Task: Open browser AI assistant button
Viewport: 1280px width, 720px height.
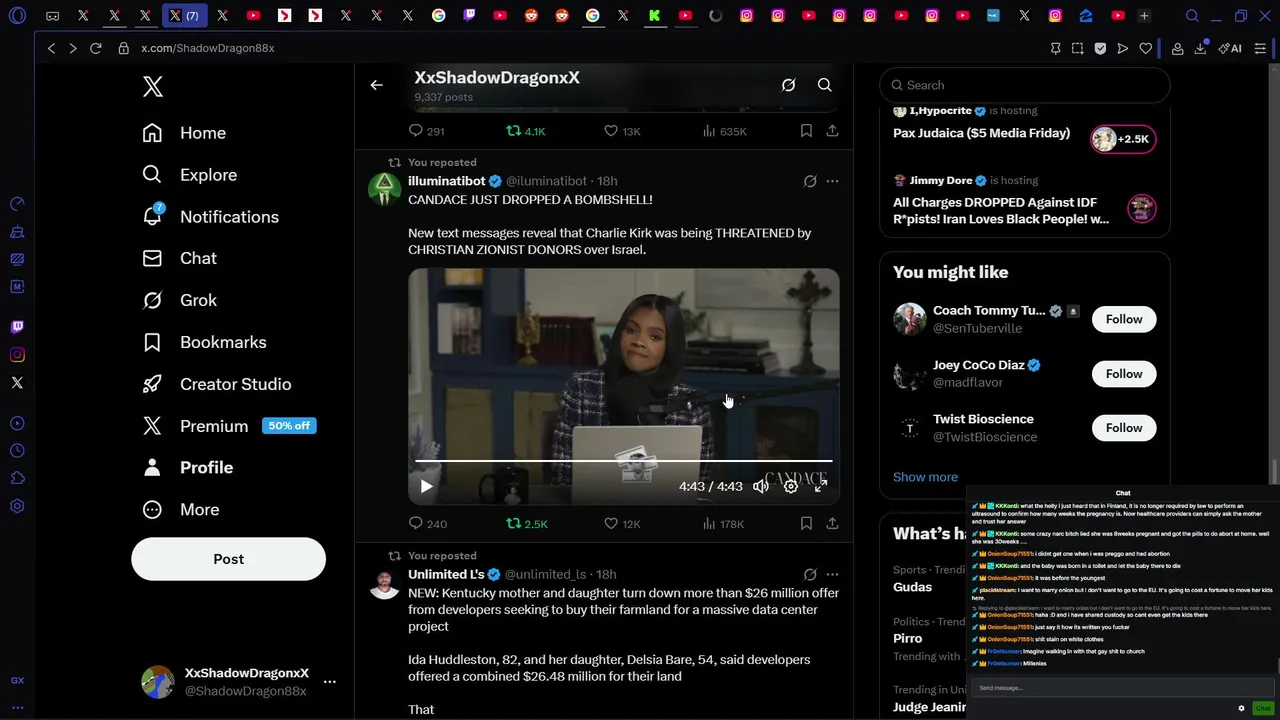Action: click(1230, 48)
